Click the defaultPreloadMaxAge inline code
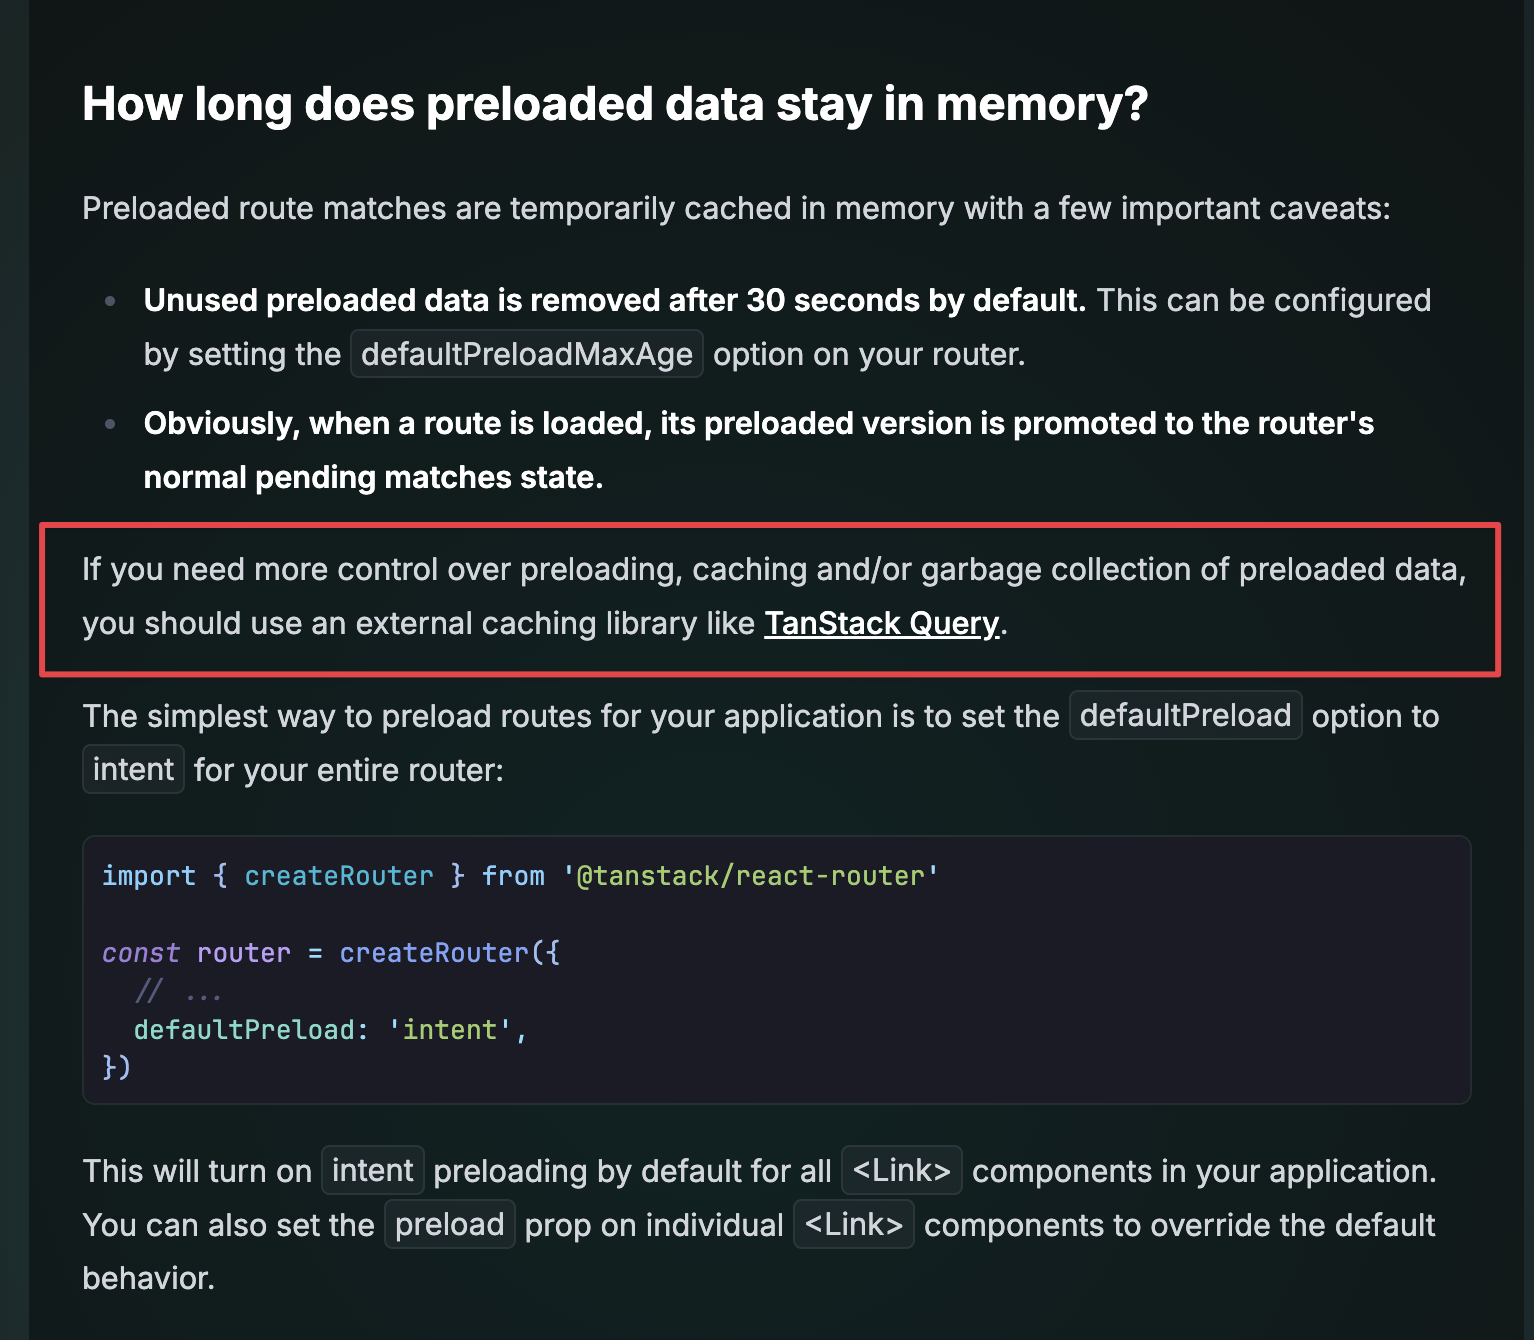Screen dimensions: 1534x1340 [526, 354]
